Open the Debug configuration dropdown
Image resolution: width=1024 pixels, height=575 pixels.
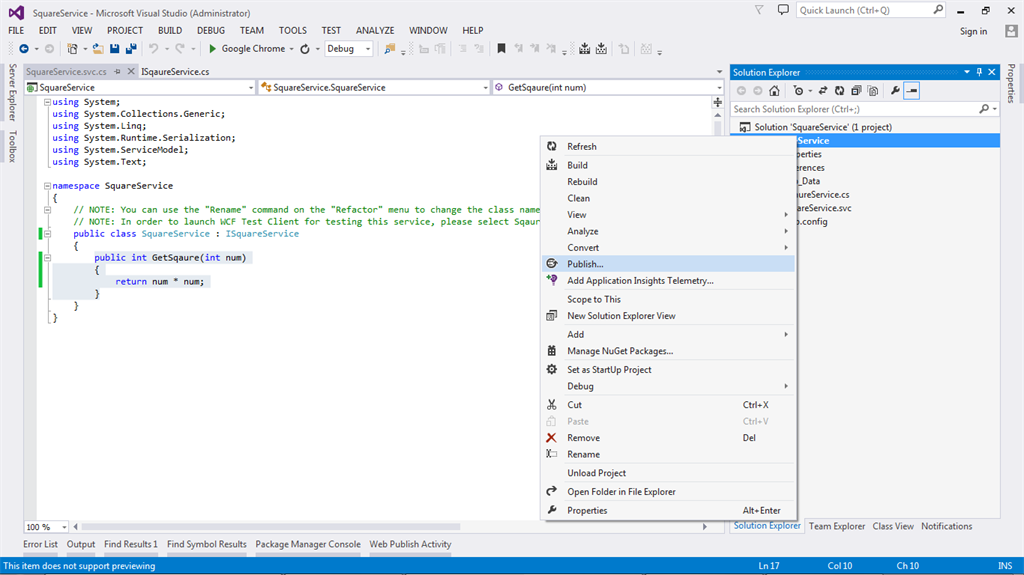coord(368,49)
